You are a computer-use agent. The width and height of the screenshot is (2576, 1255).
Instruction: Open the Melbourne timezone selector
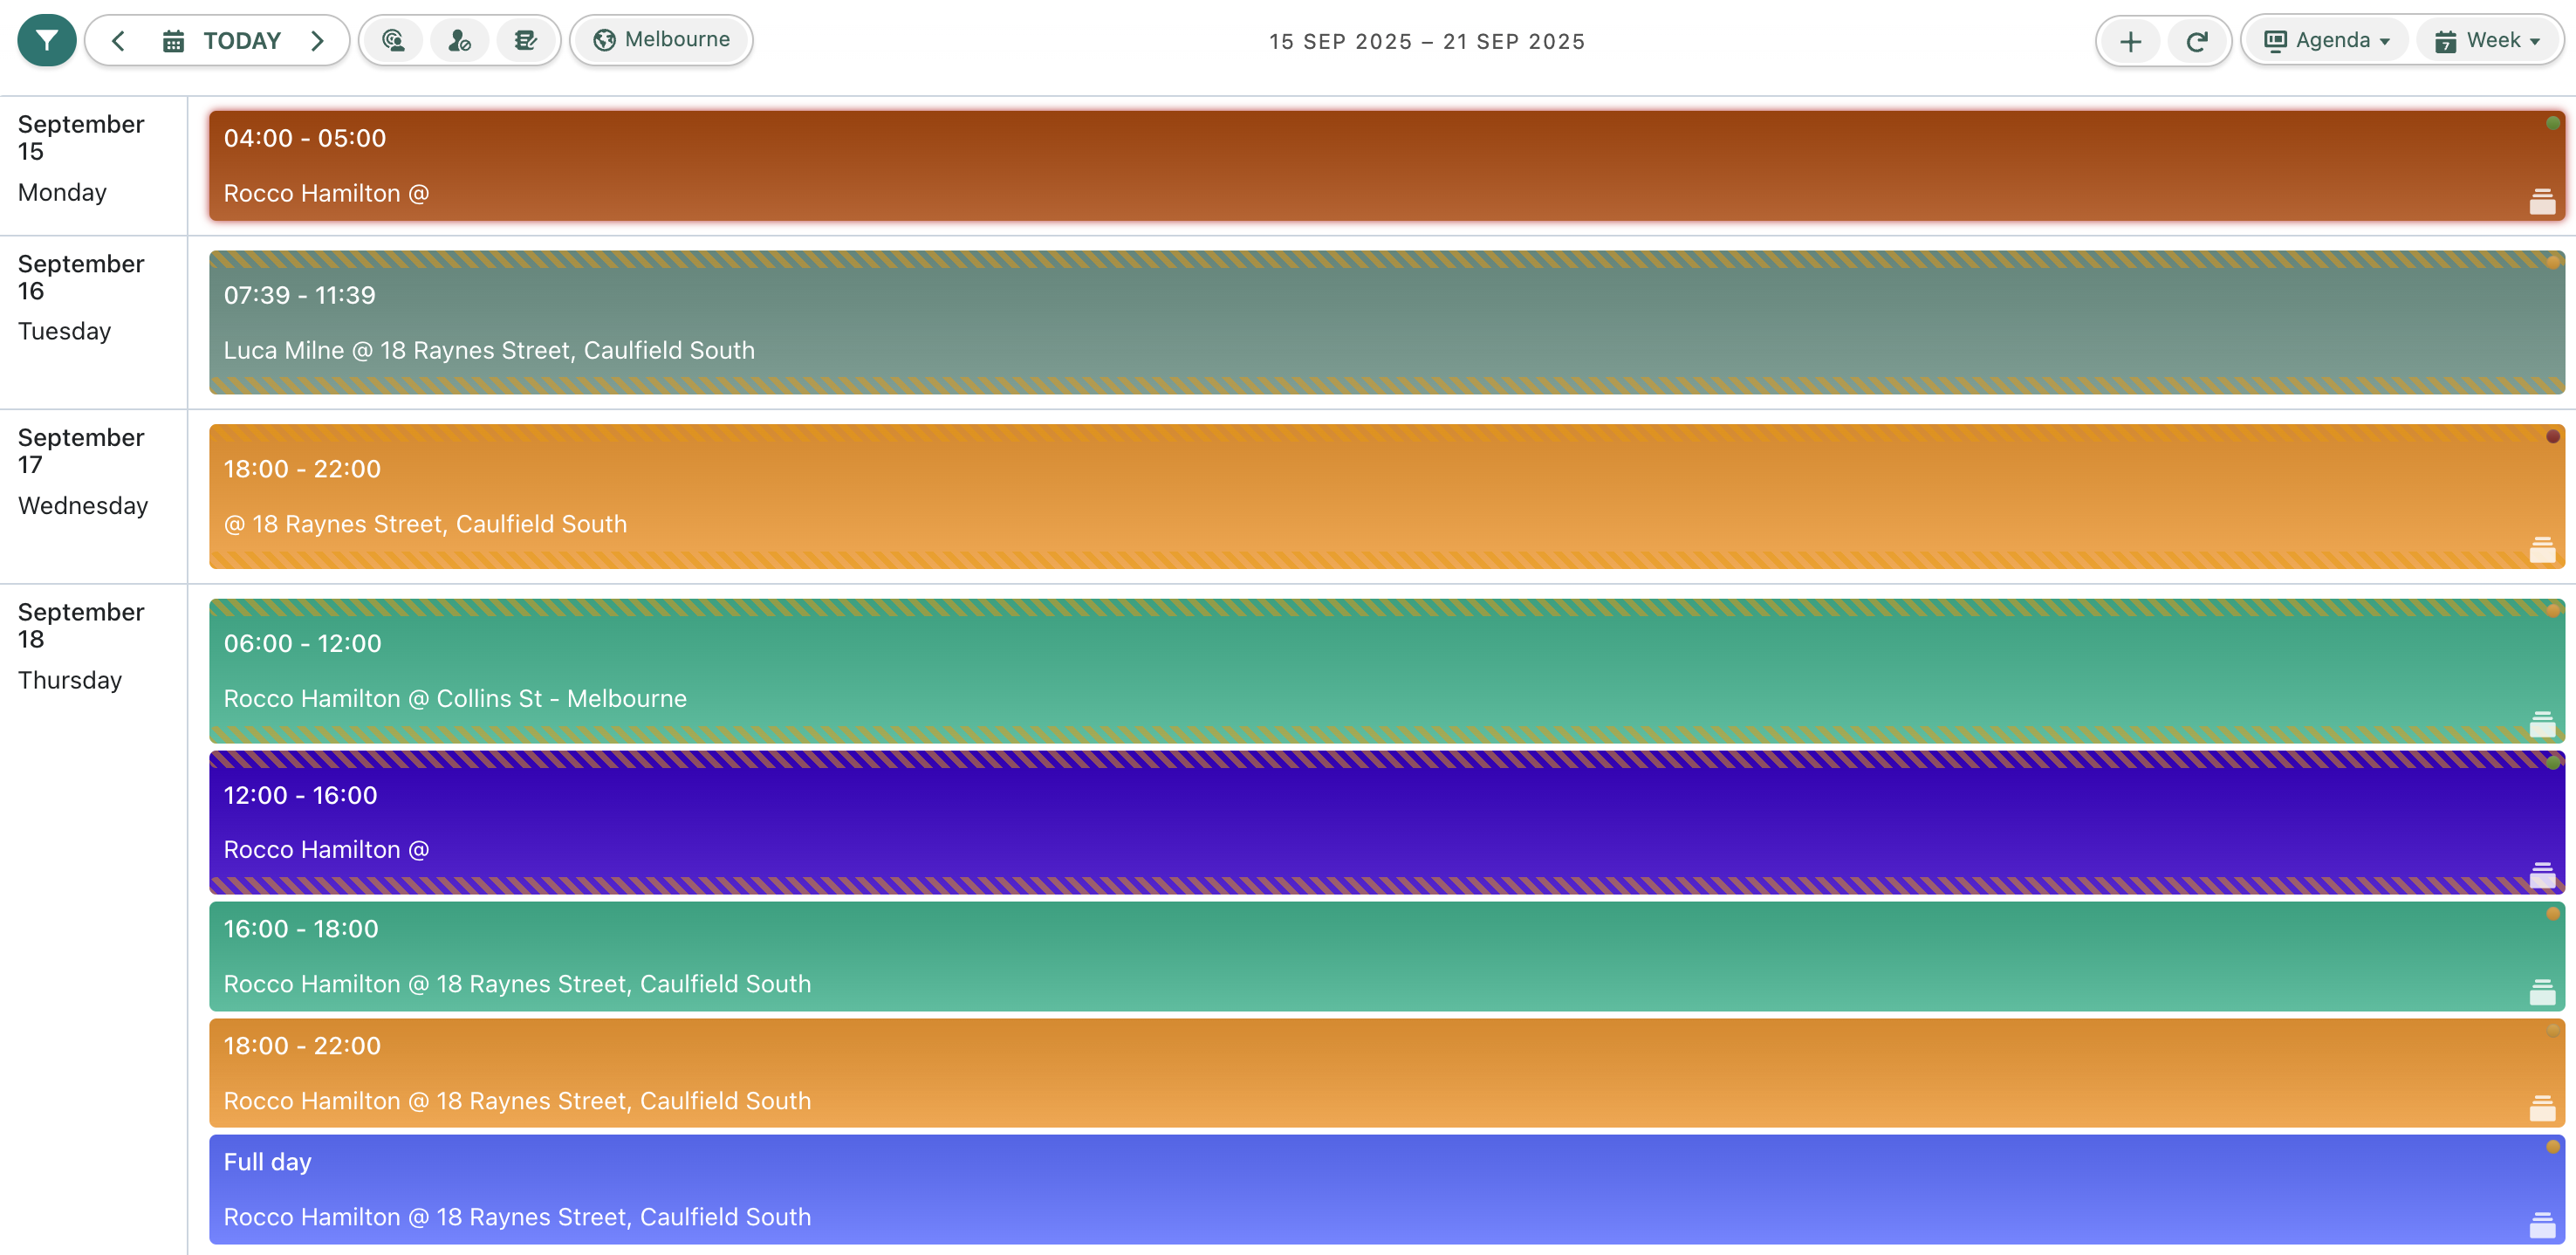click(661, 40)
